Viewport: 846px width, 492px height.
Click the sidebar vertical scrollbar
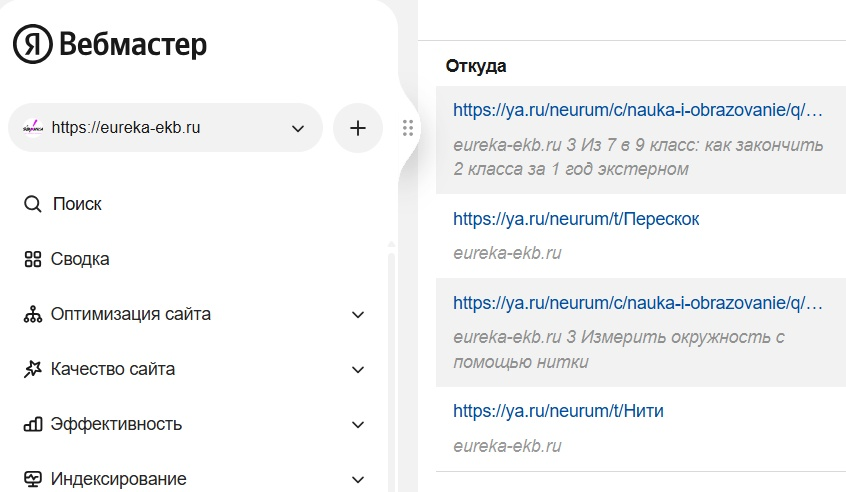point(391,370)
